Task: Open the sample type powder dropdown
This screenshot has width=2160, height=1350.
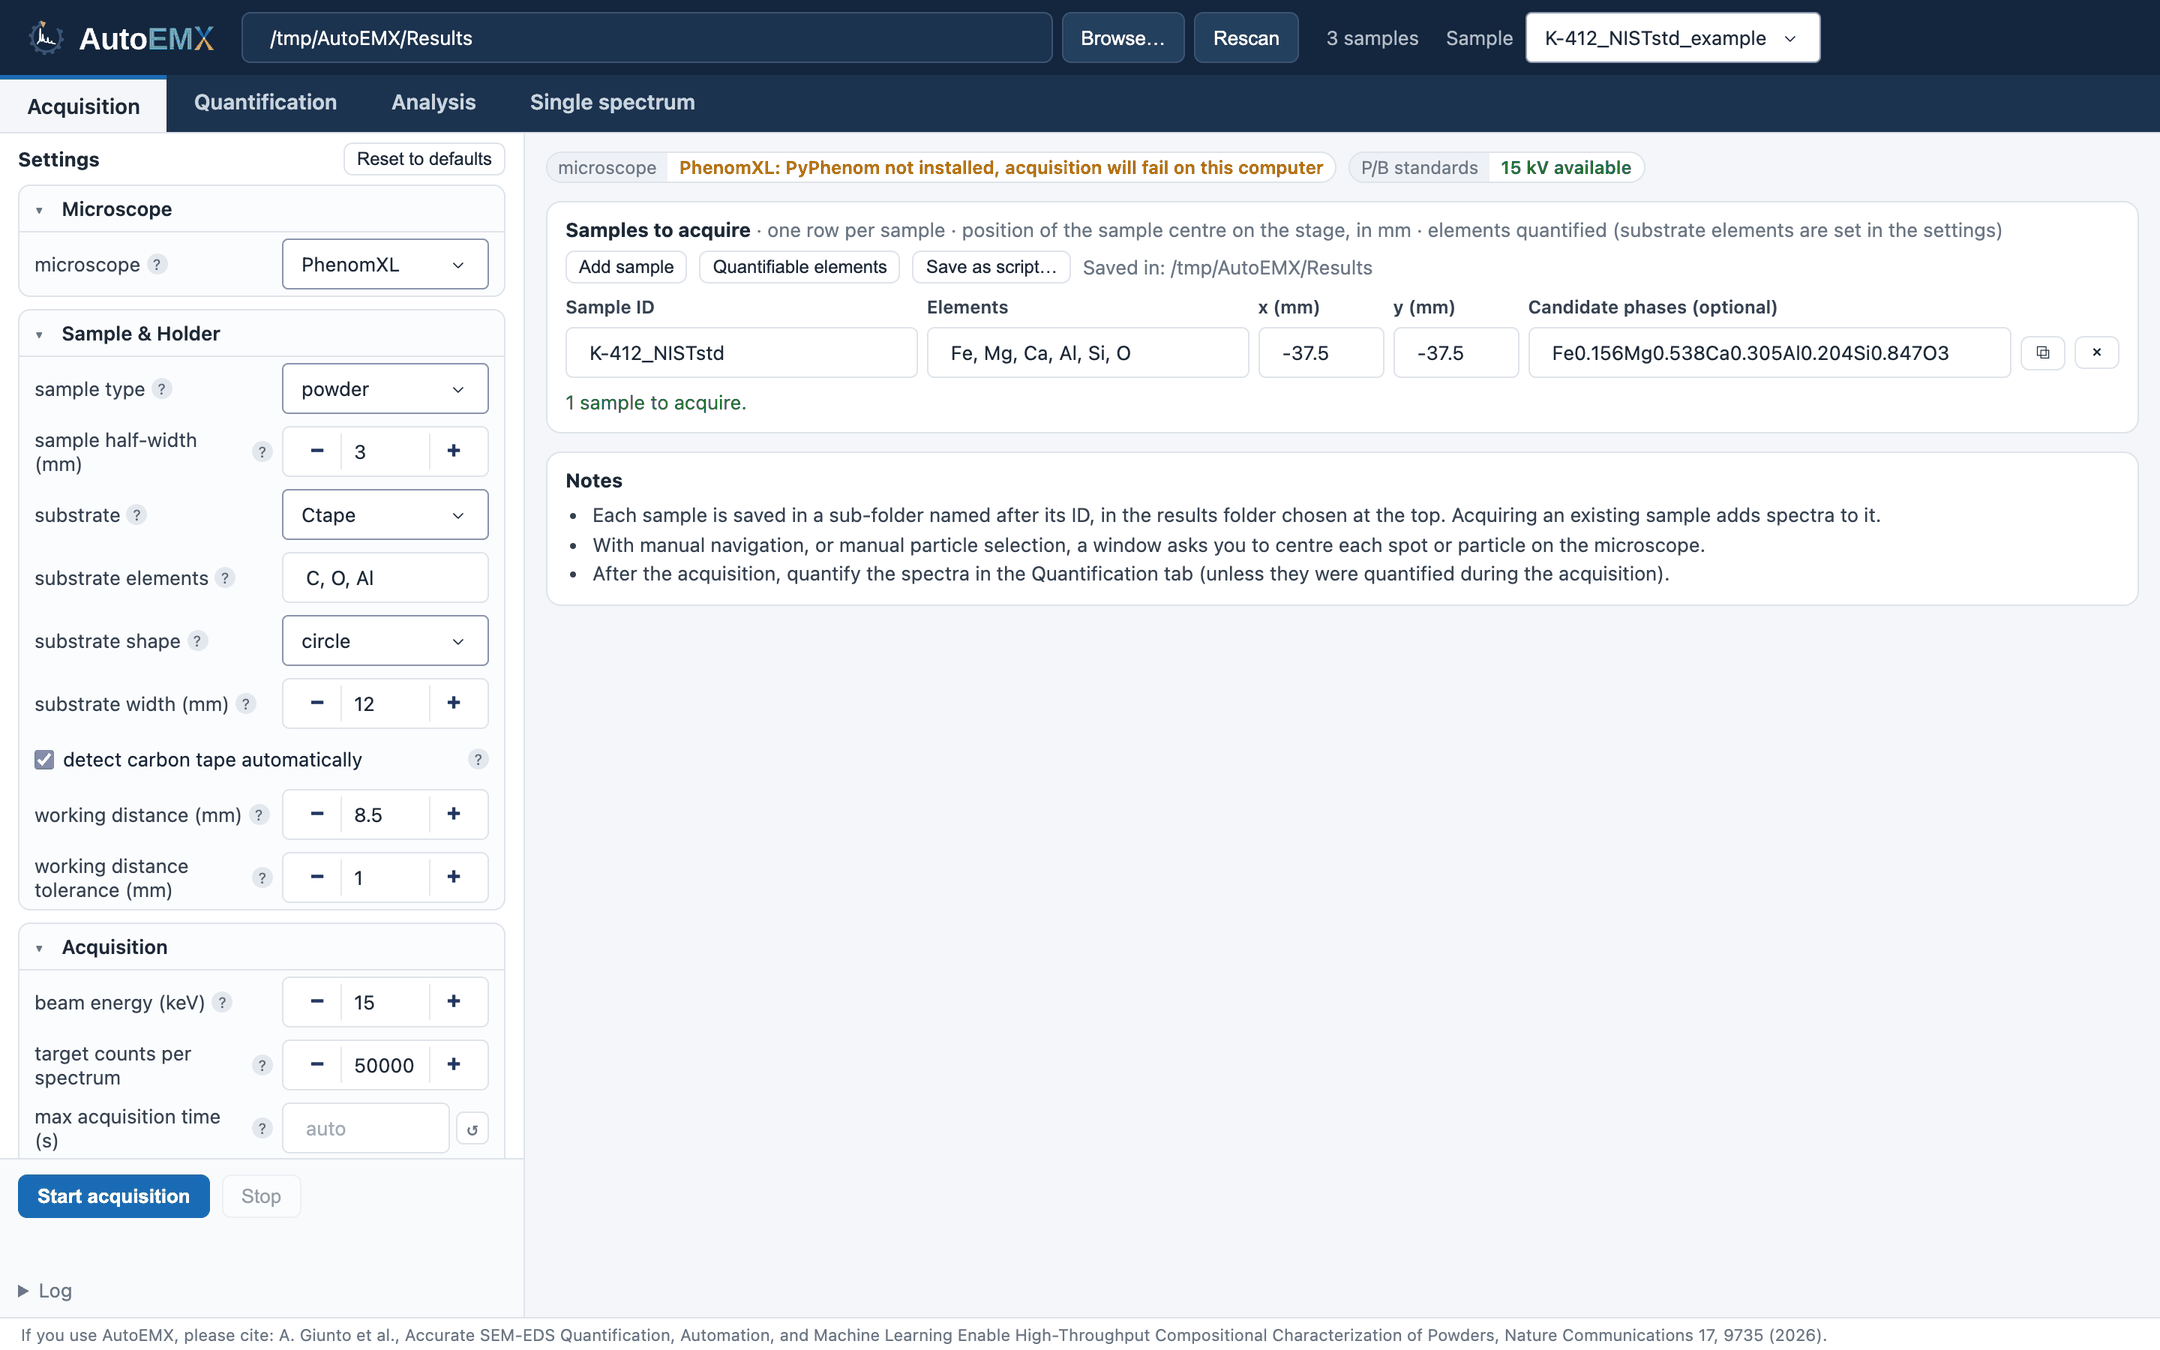Action: pyautogui.click(x=385, y=389)
